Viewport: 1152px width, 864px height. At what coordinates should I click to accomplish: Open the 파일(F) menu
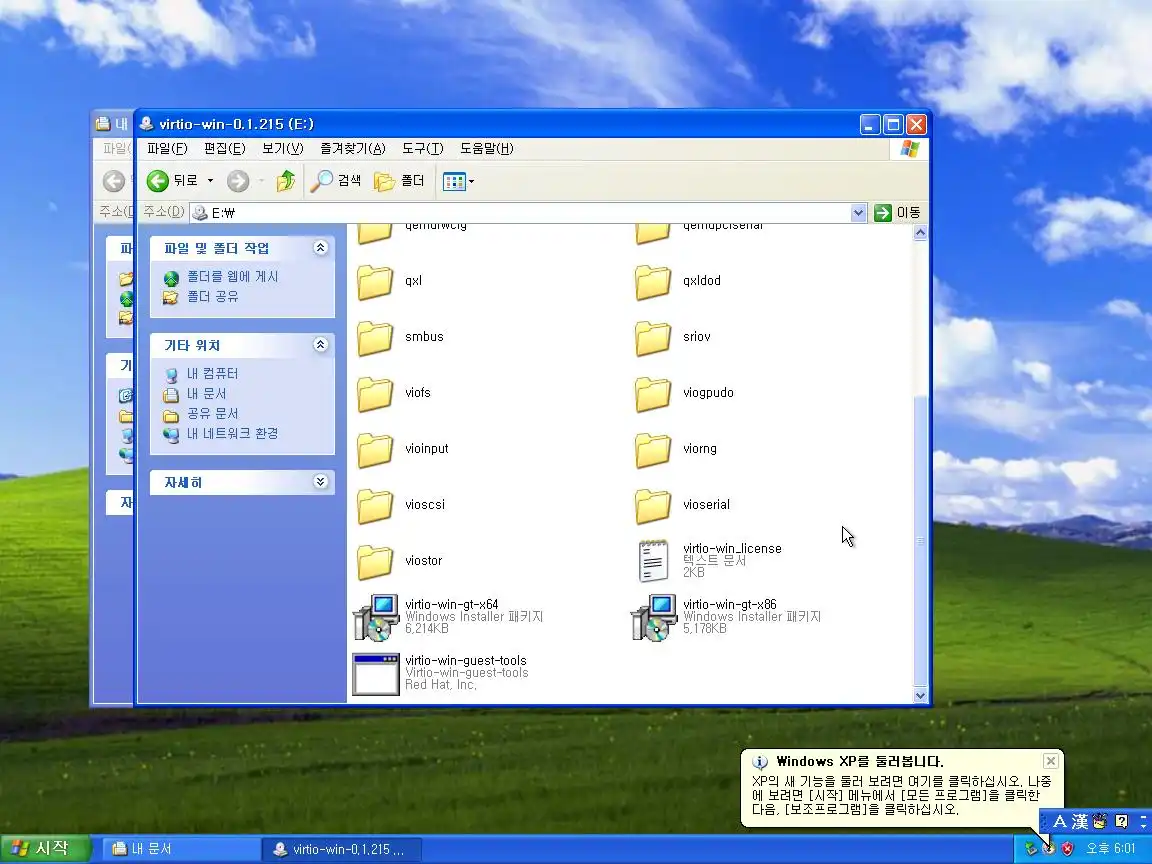coord(167,148)
